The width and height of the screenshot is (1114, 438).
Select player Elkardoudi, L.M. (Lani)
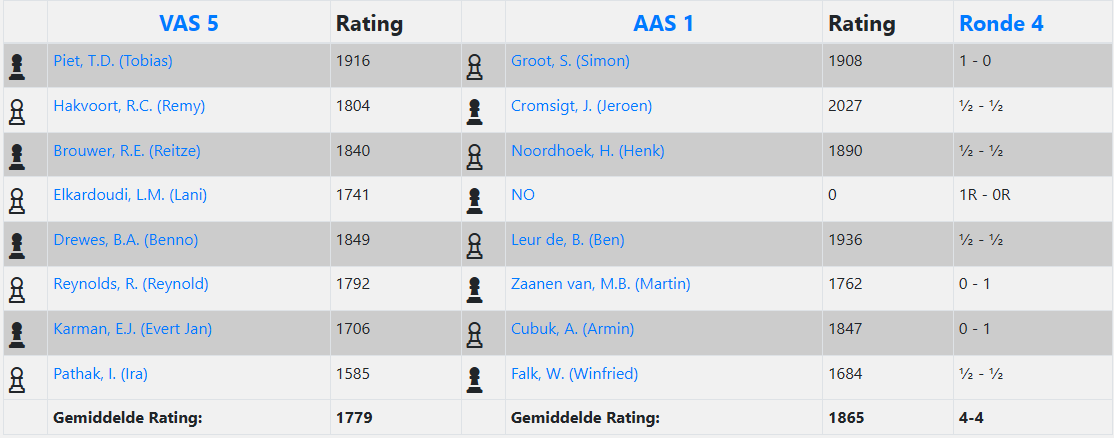(130, 195)
